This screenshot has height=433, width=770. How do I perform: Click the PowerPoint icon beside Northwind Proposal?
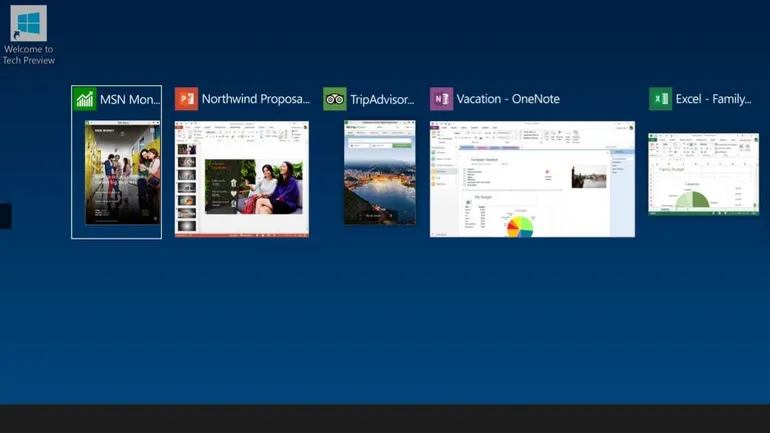pos(187,99)
